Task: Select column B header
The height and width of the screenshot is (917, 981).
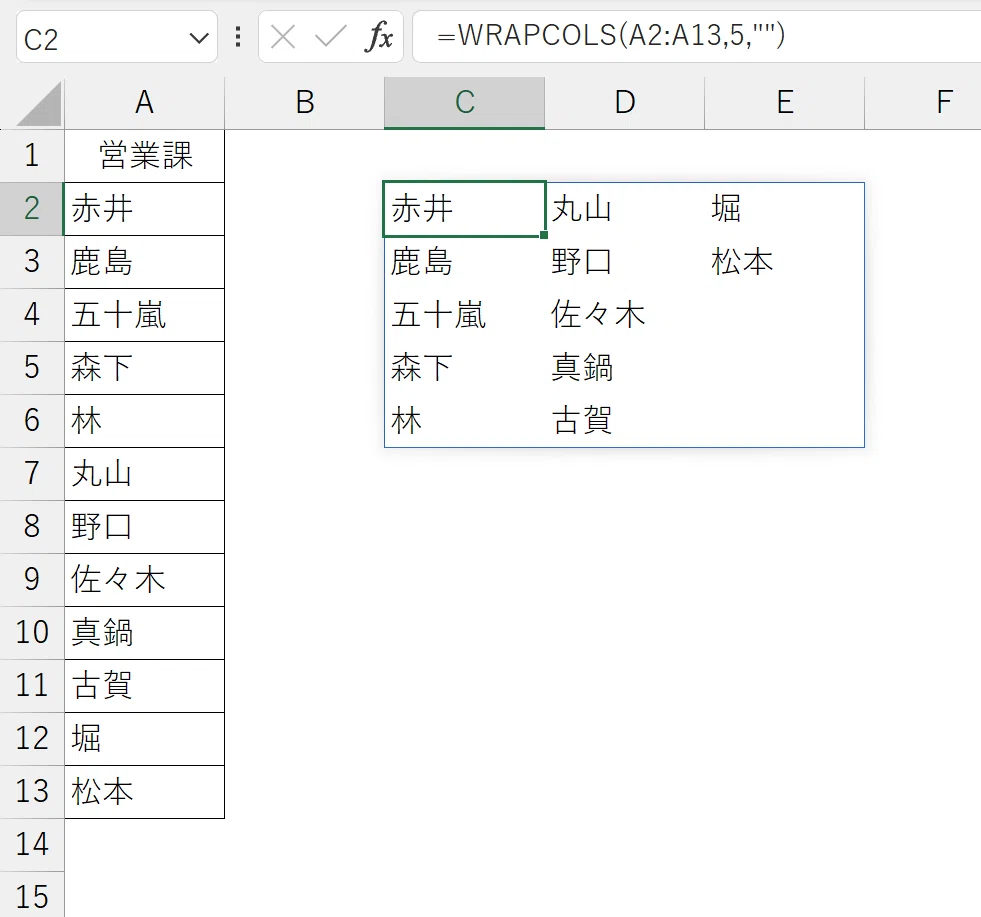Action: tap(305, 103)
